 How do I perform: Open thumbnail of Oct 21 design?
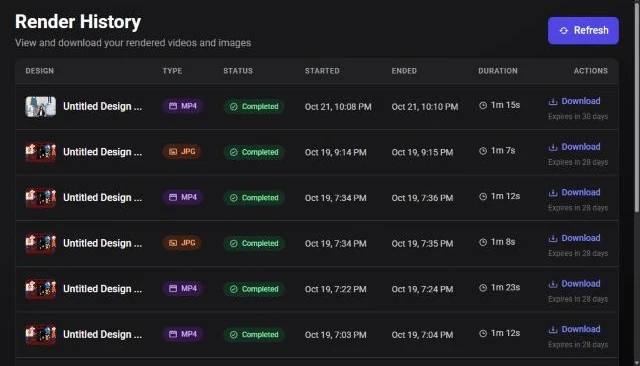point(41,106)
